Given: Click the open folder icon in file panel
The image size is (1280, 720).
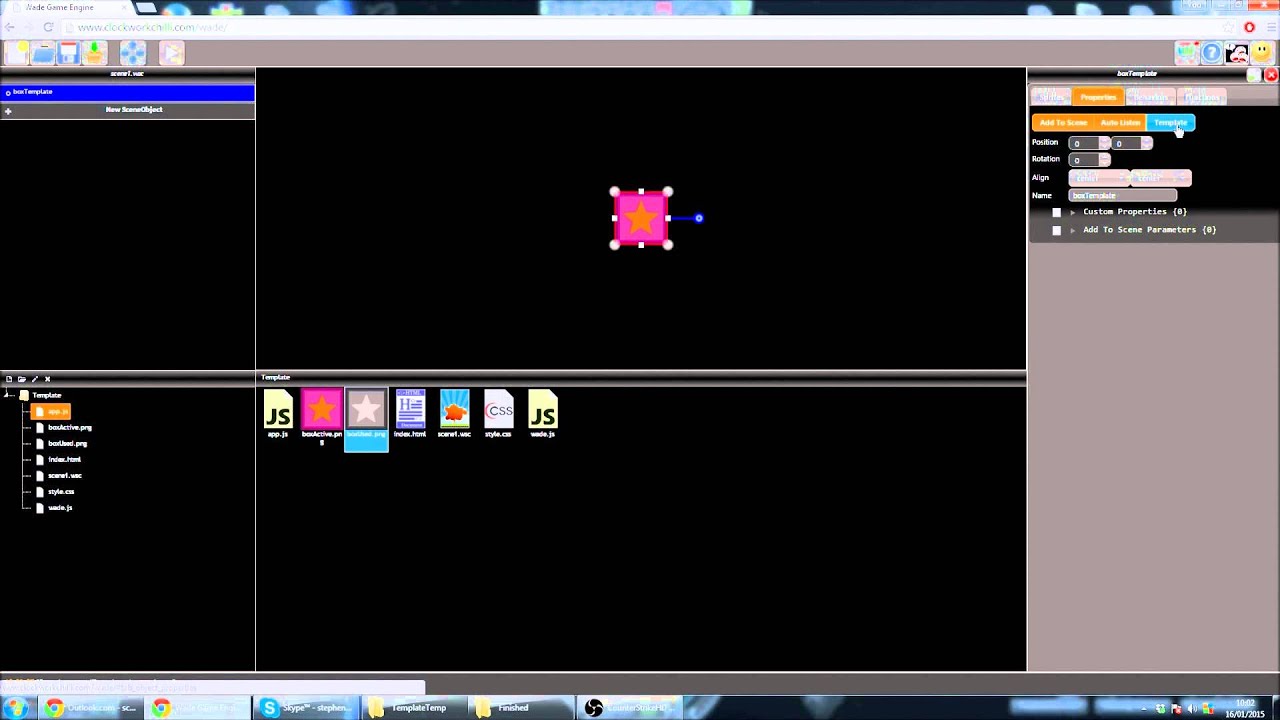Looking at the screenshot, I should [x=22, y=379].
